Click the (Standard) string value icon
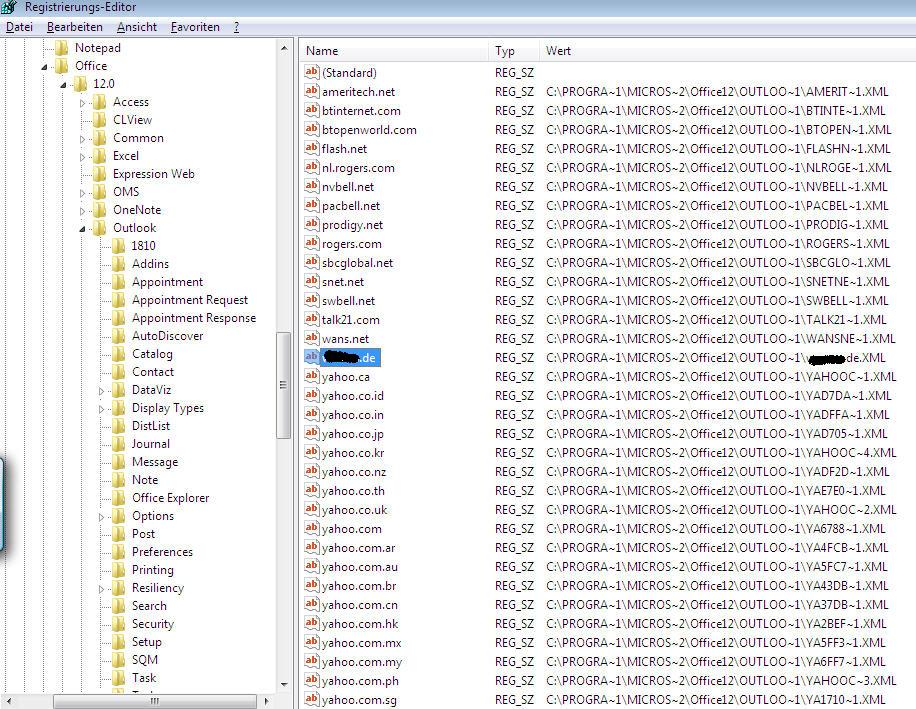This screenshot has width=916, height=709. [311, 72]
